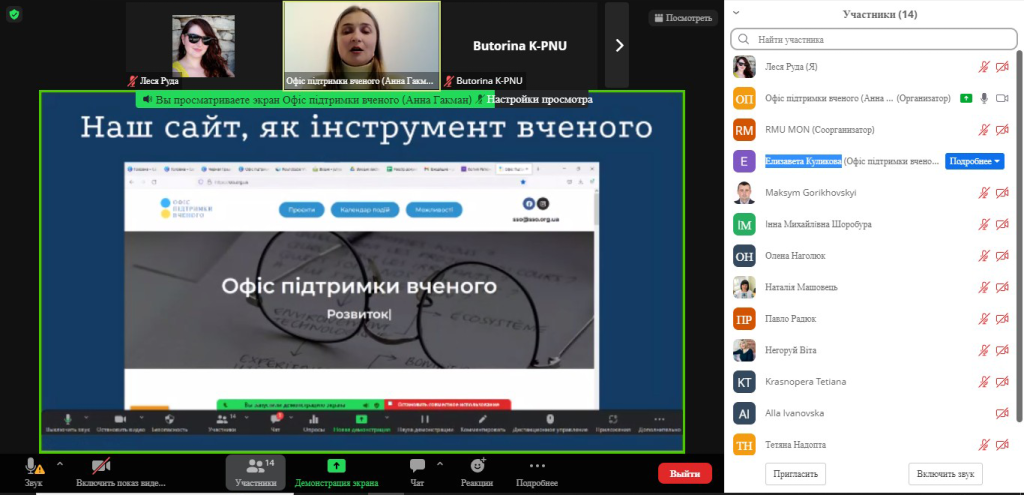The width and height of the screenshot is (1024, 495).
Task: Click the Участники participants icon
Action: [256, 471]
